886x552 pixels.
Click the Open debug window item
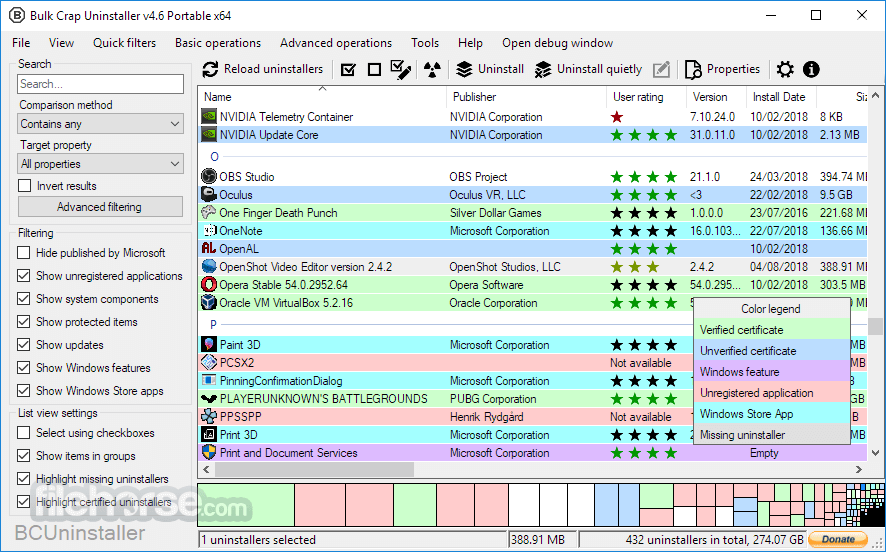coord(557,43)
